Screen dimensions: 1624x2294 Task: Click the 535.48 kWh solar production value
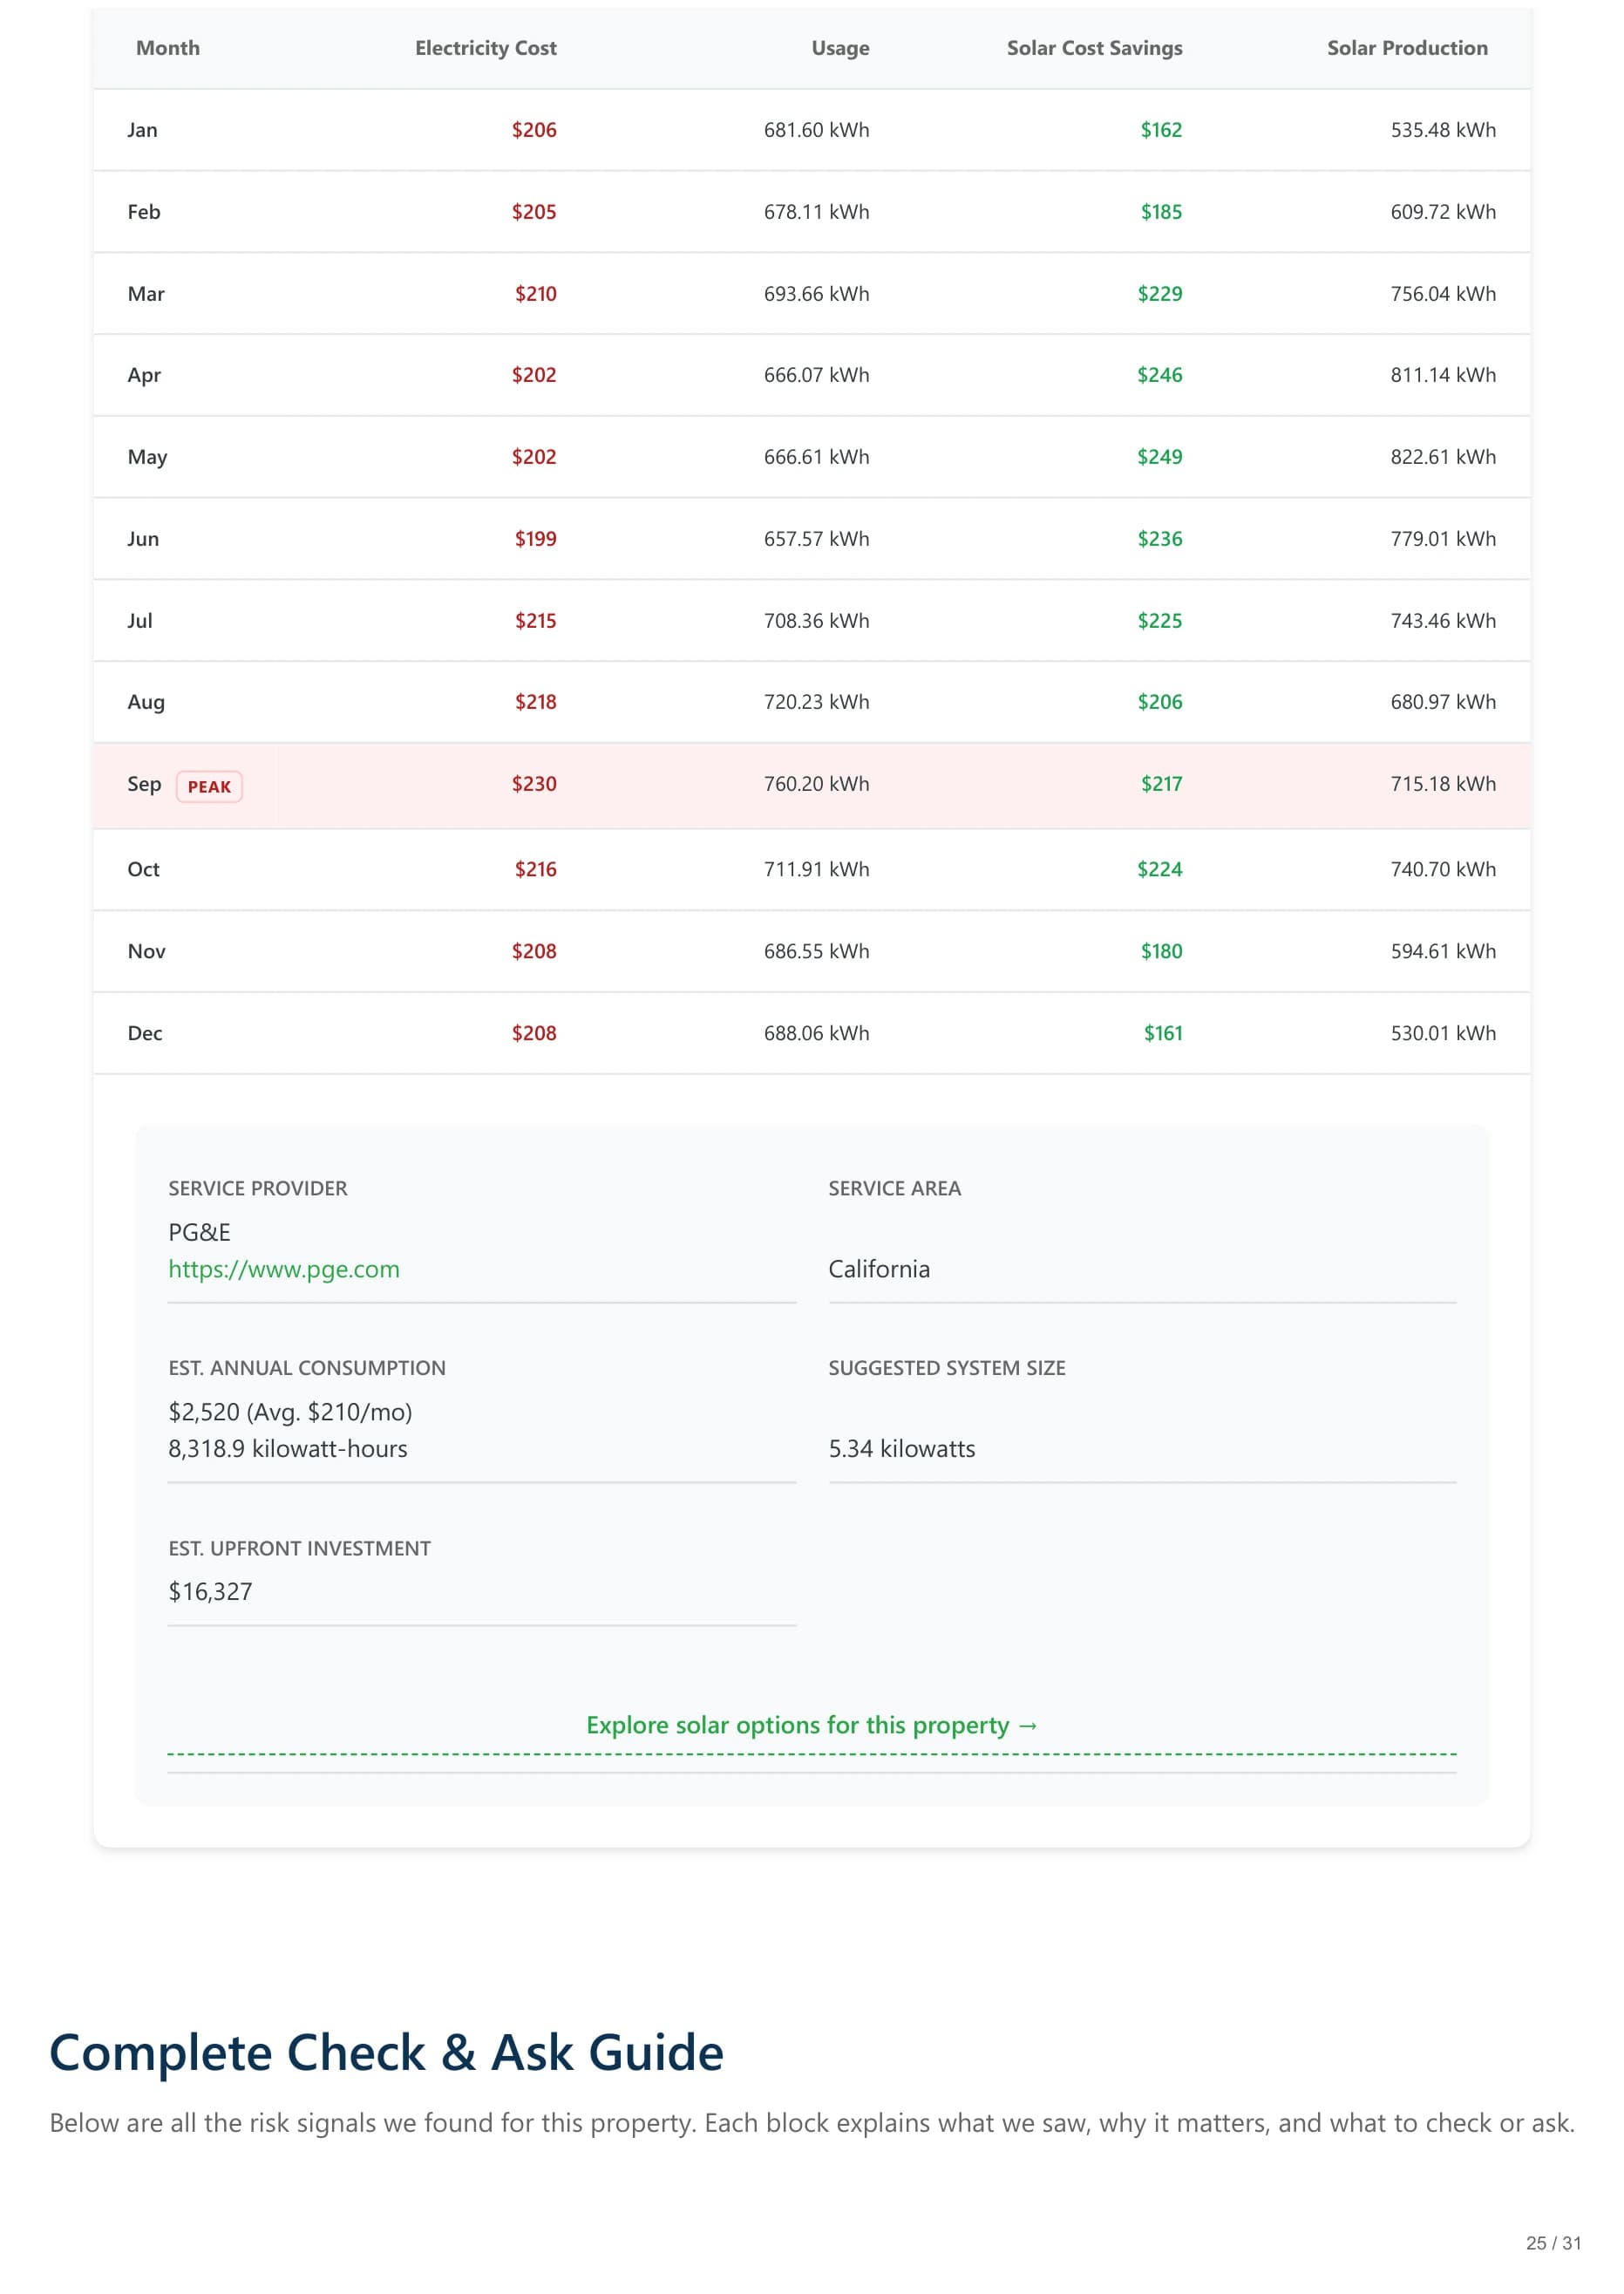coord(1443,130)
